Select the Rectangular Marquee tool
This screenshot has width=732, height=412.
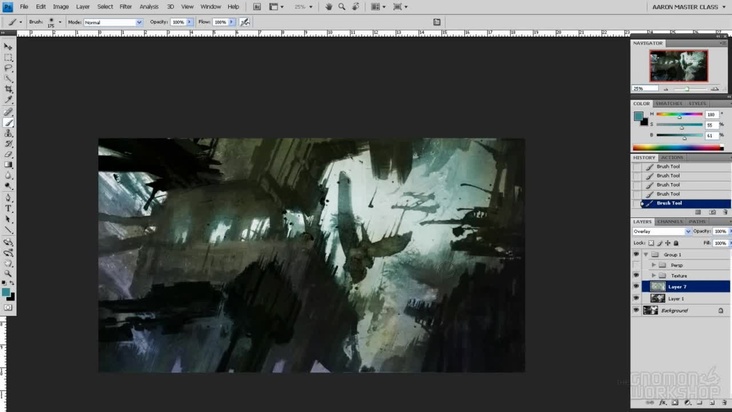pyautogui.click(x=8, y=57)
